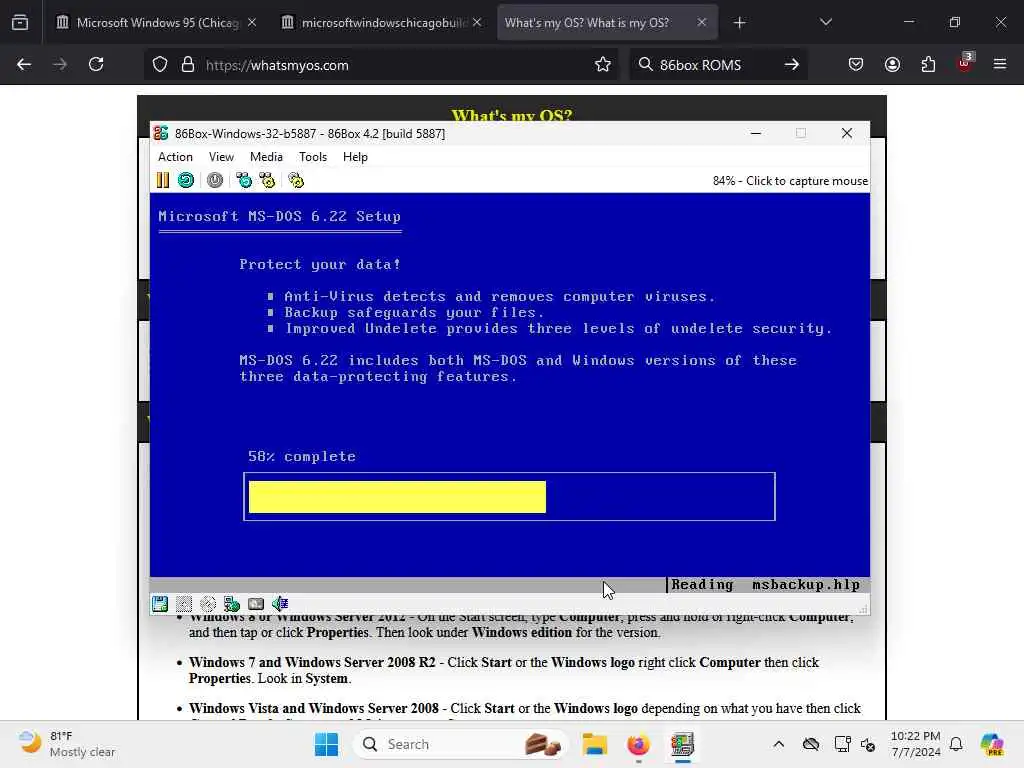
Task: Click the floppy drive status icon
Action: click(160, 604)
